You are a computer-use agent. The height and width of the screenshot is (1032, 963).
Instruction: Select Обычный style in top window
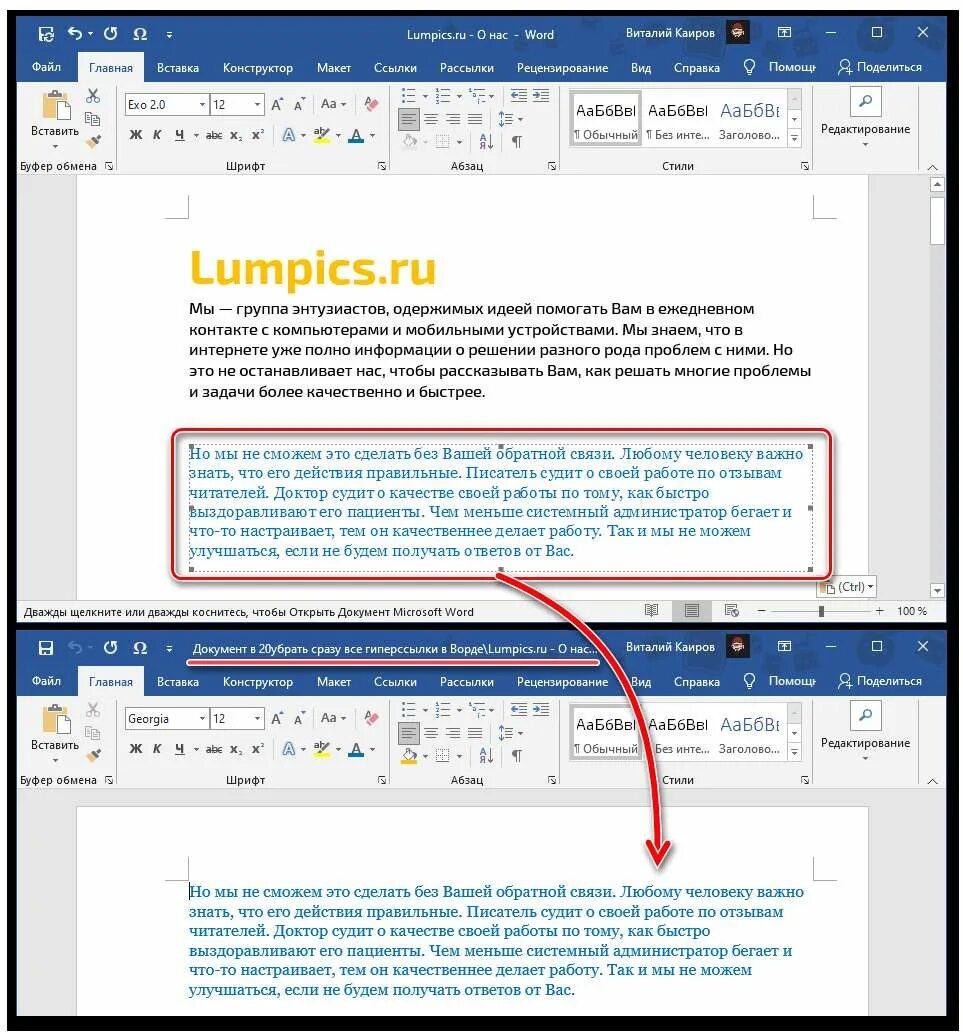pos(606,118)
